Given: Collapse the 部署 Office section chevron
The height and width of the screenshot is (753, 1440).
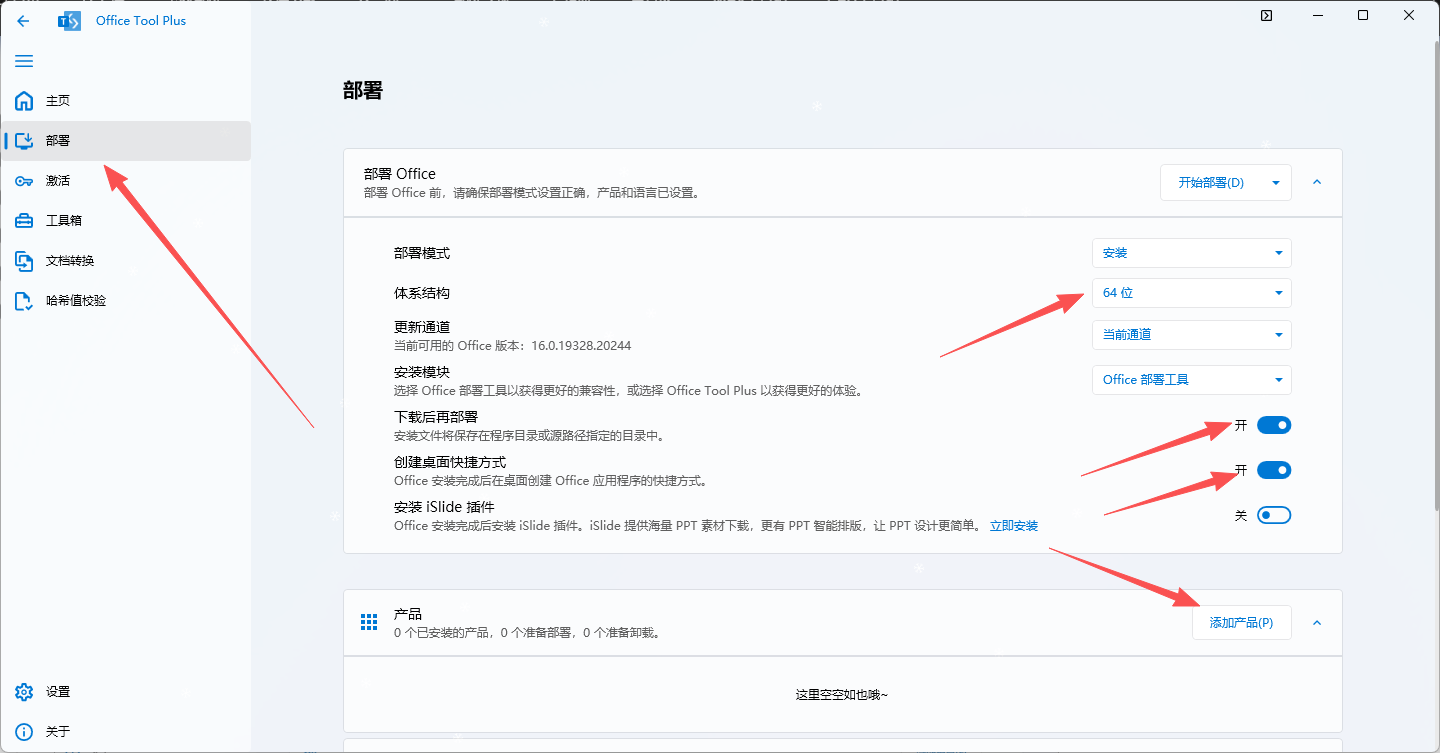Looking at the screenshot, I should point(1317,182).
